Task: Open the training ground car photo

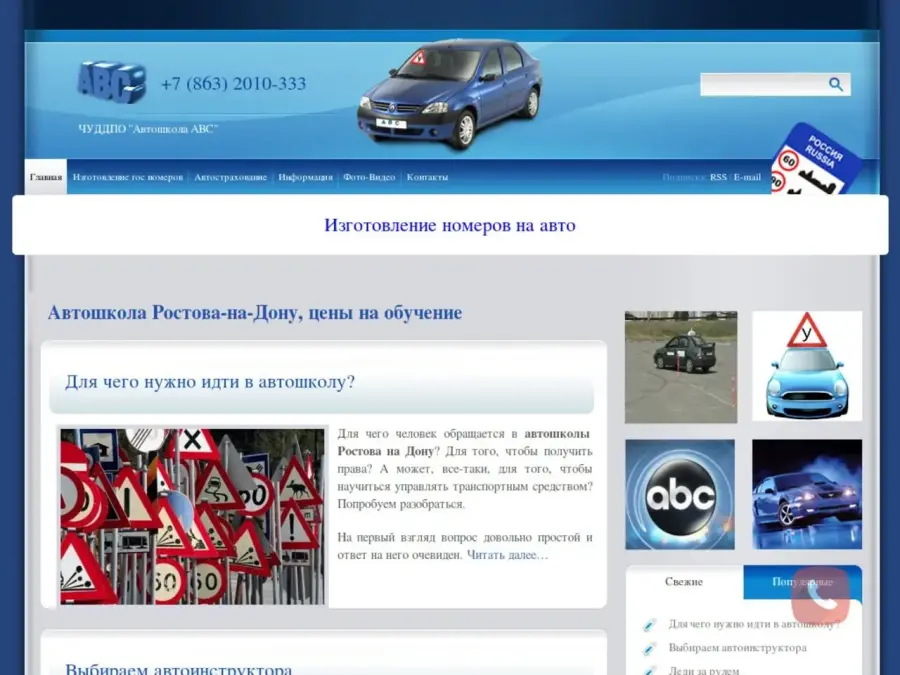Action: [680, 366]
